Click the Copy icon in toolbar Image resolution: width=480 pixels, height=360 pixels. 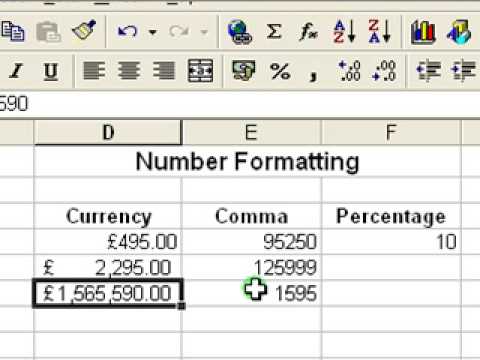[13, 32]
